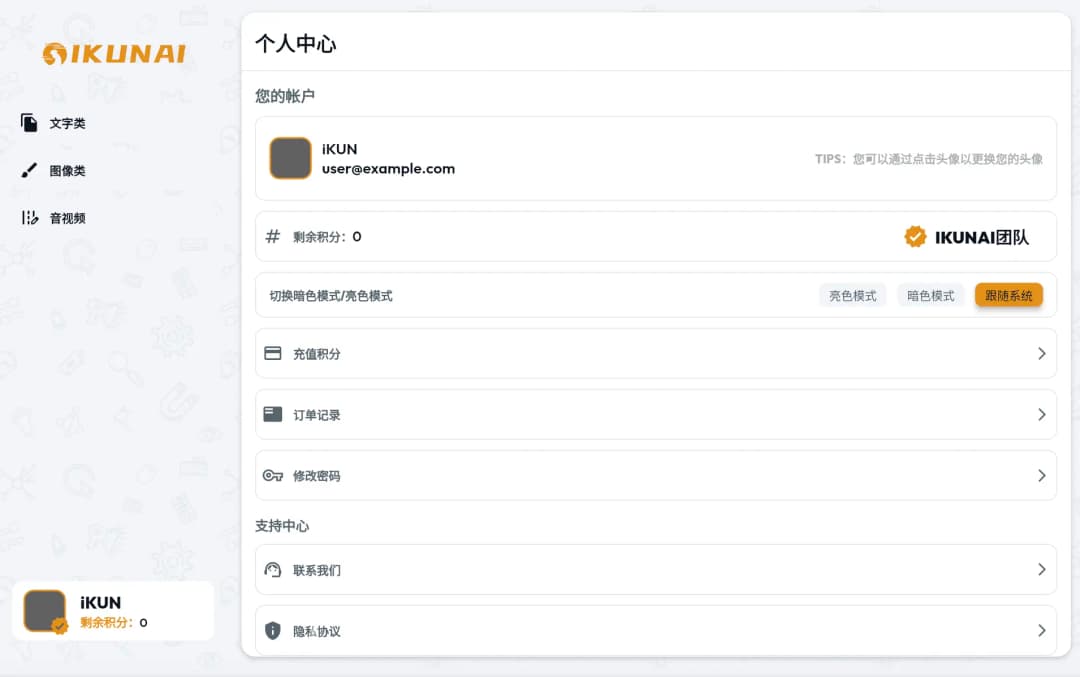This screenshot has width=1080, height=677.
Task: Click account avatar to change profile picture
Action: [290, 159]
